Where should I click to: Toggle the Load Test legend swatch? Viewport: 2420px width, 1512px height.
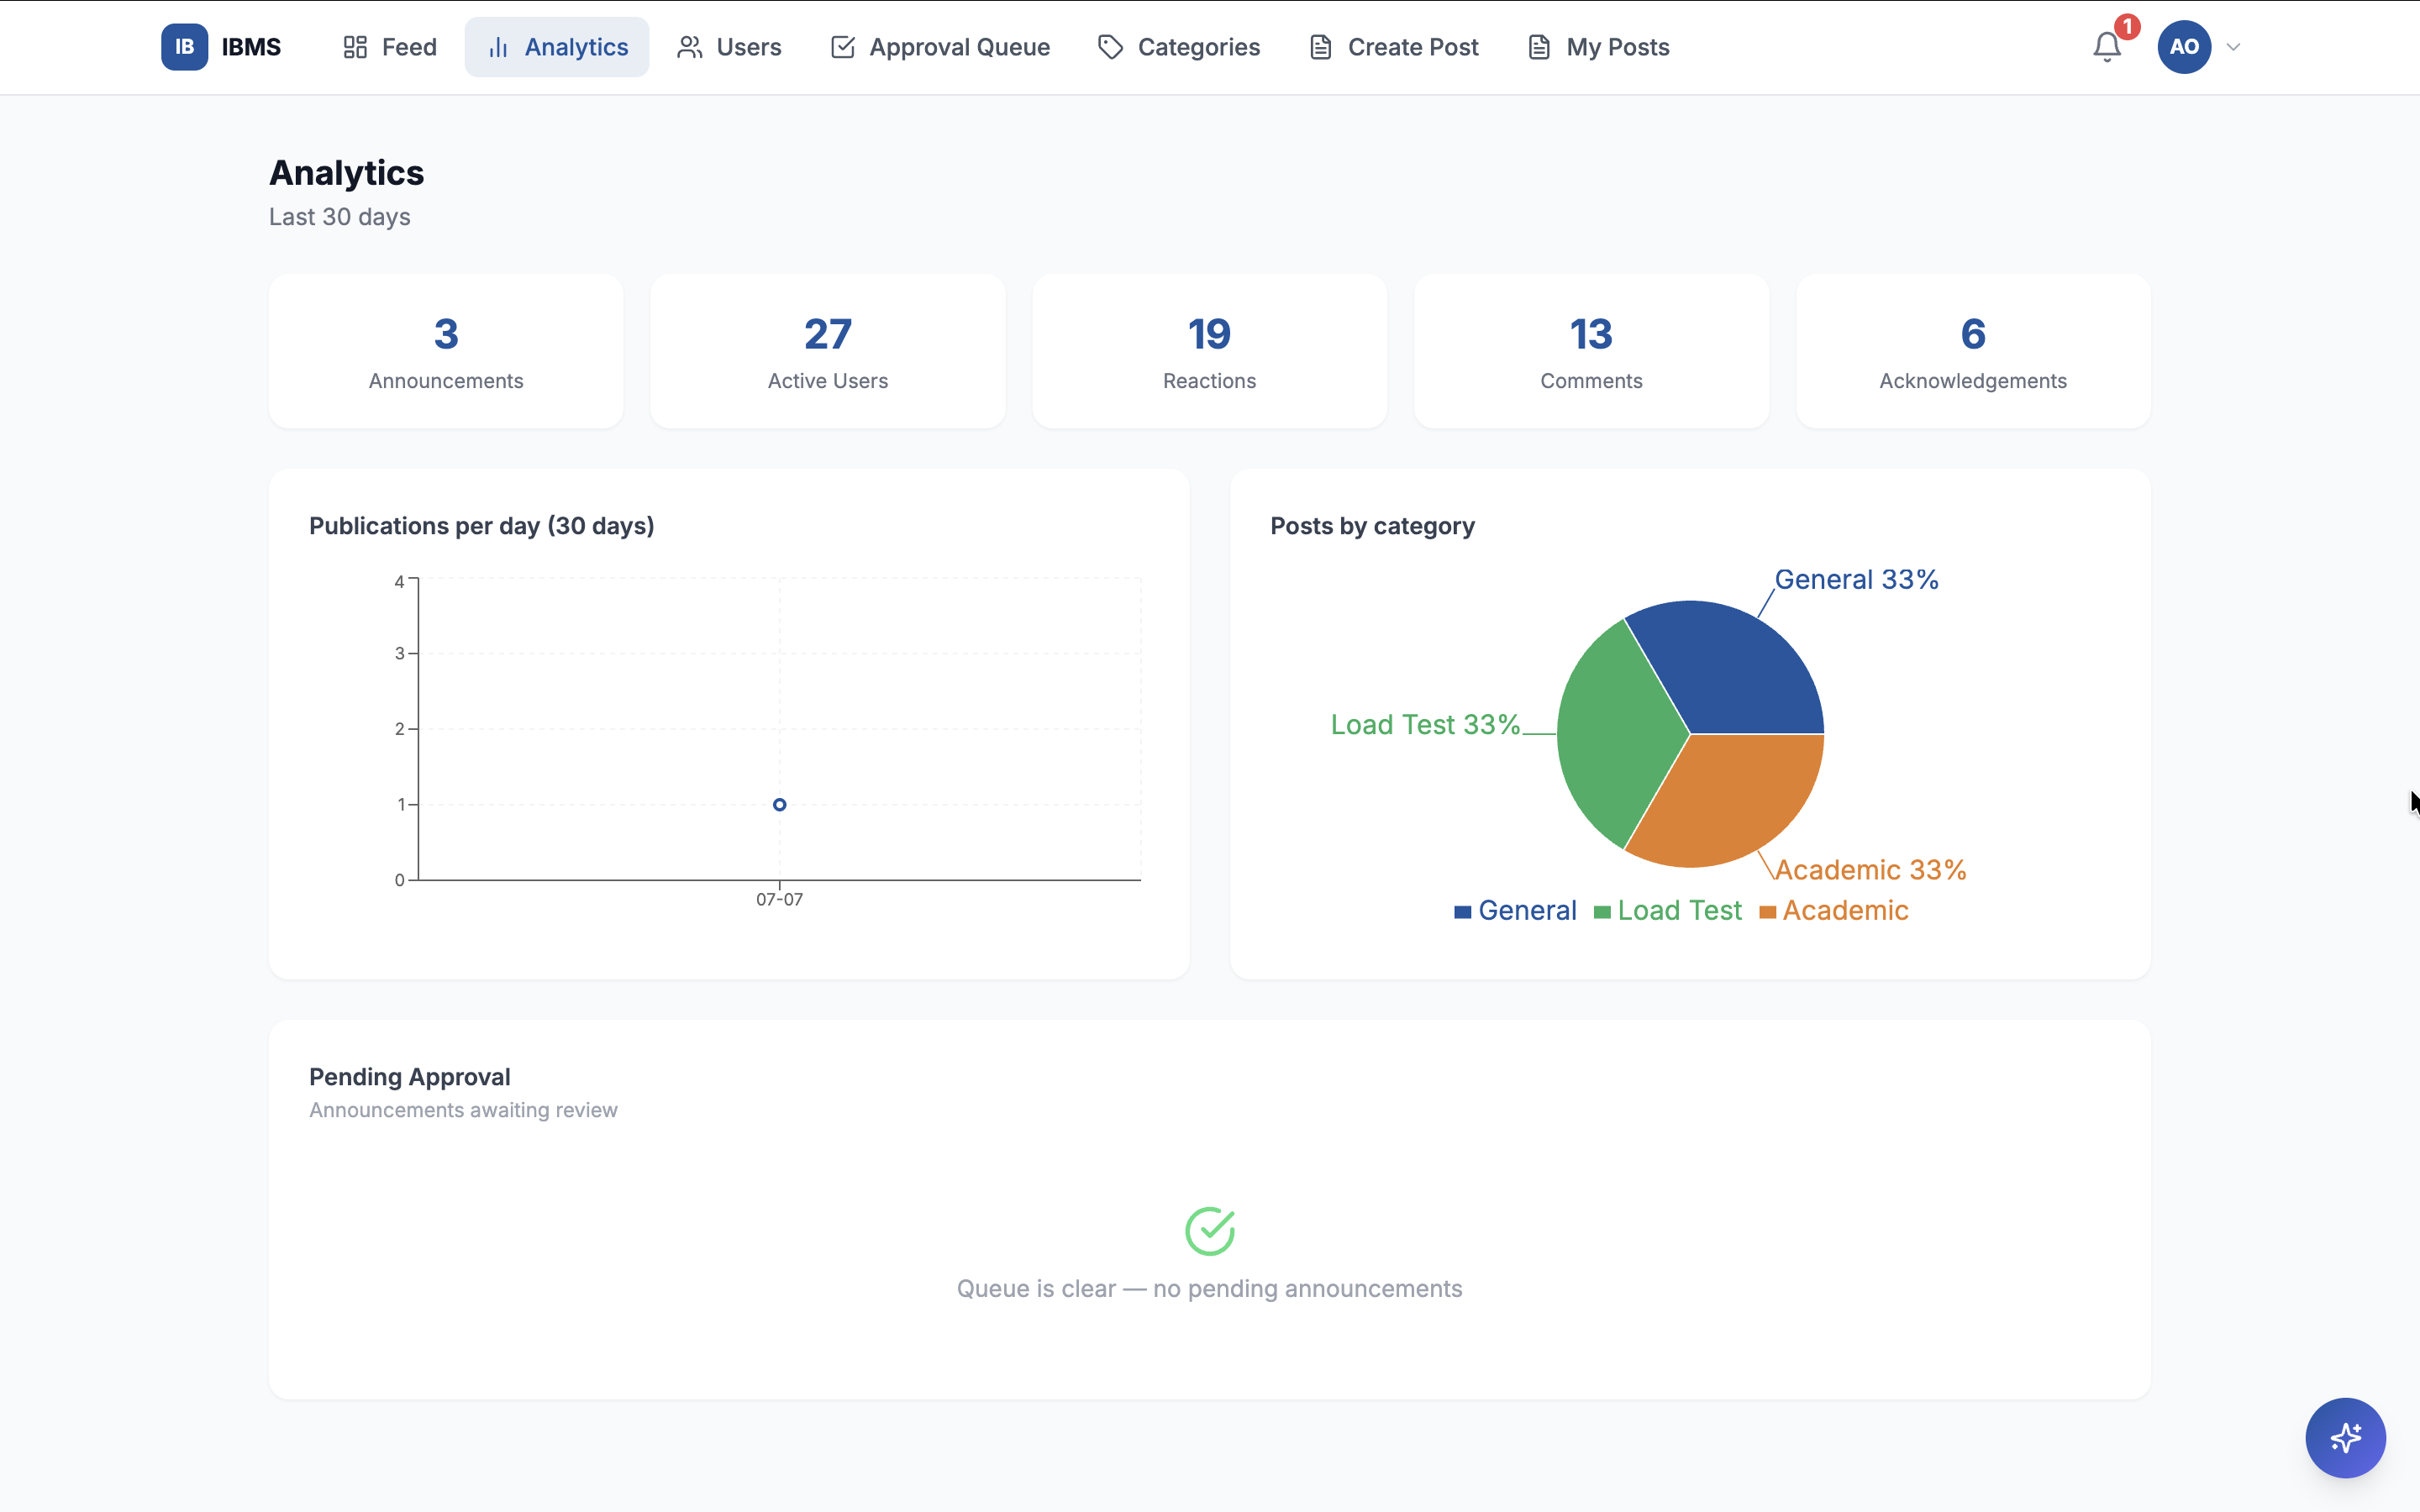1602,911
